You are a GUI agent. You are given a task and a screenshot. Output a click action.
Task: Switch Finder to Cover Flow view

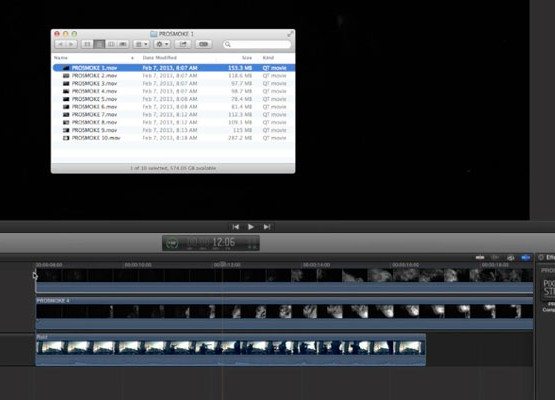pyautogui.click(x=123, y=44)
